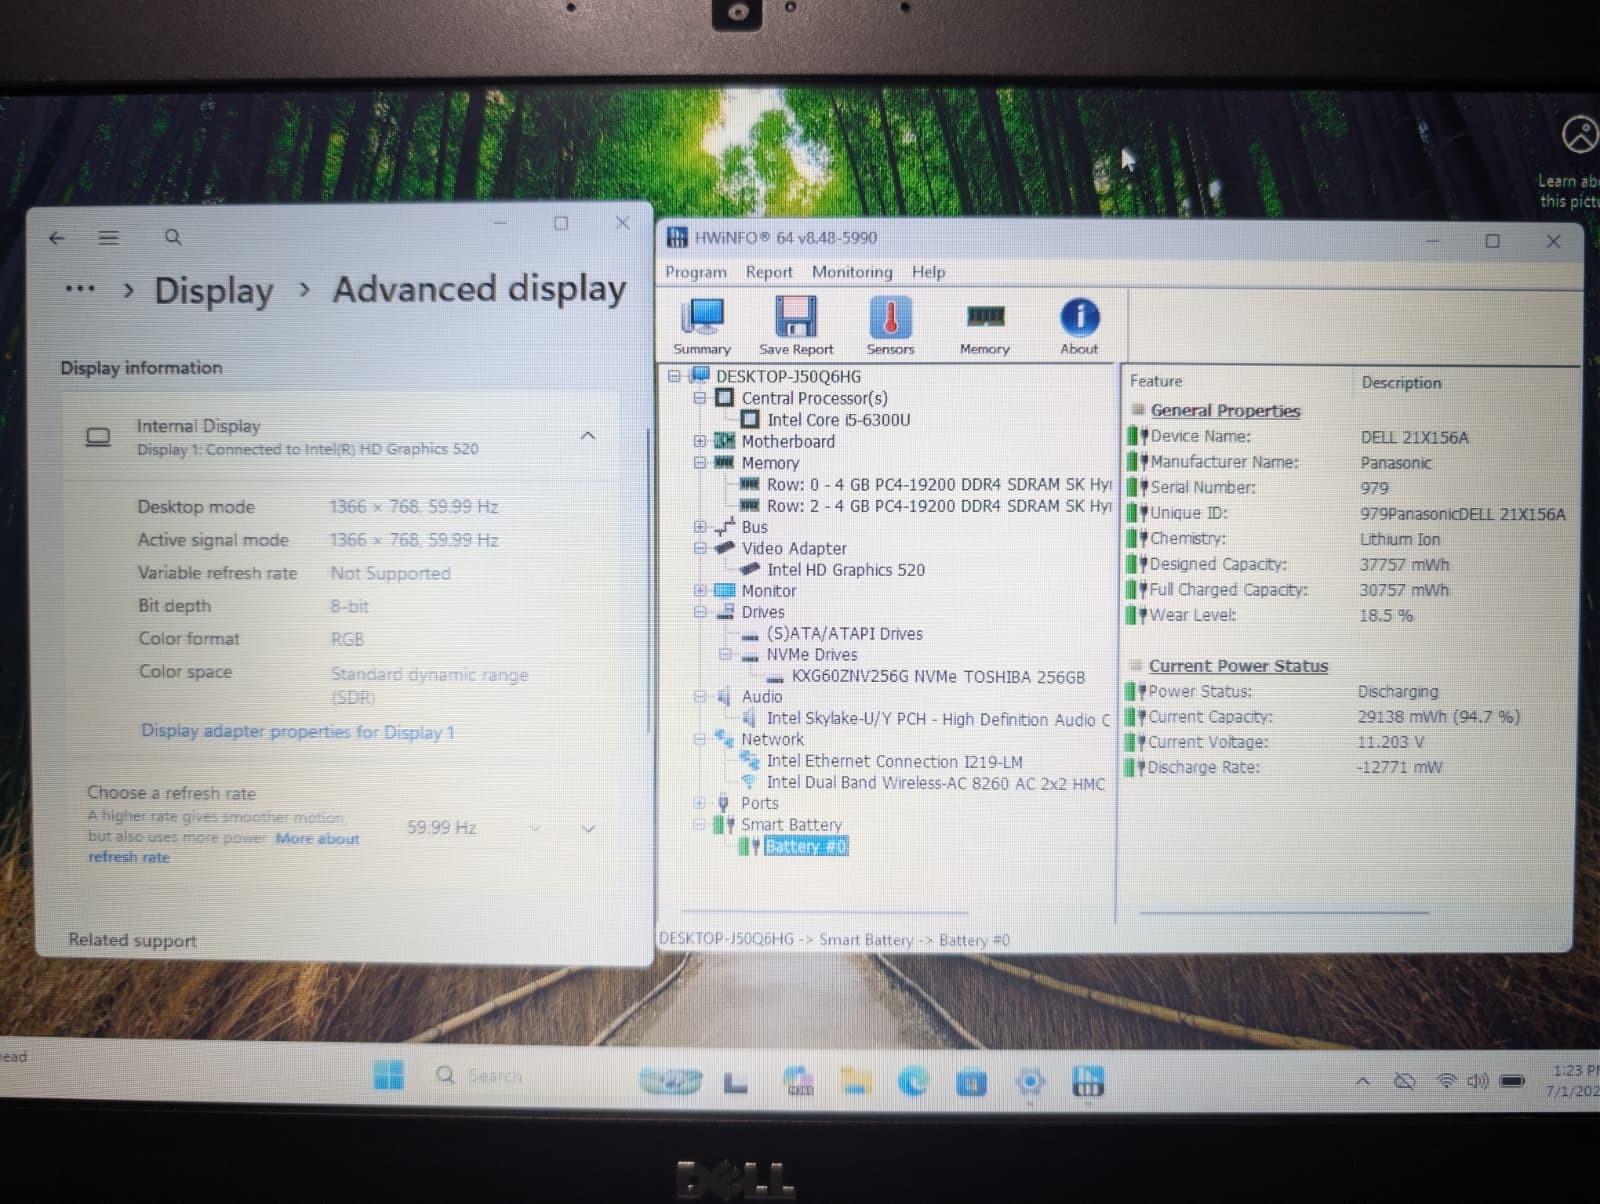The image size is (1600, 1204).
Task: Click the Smart Battery node icon
Action: 723,825
